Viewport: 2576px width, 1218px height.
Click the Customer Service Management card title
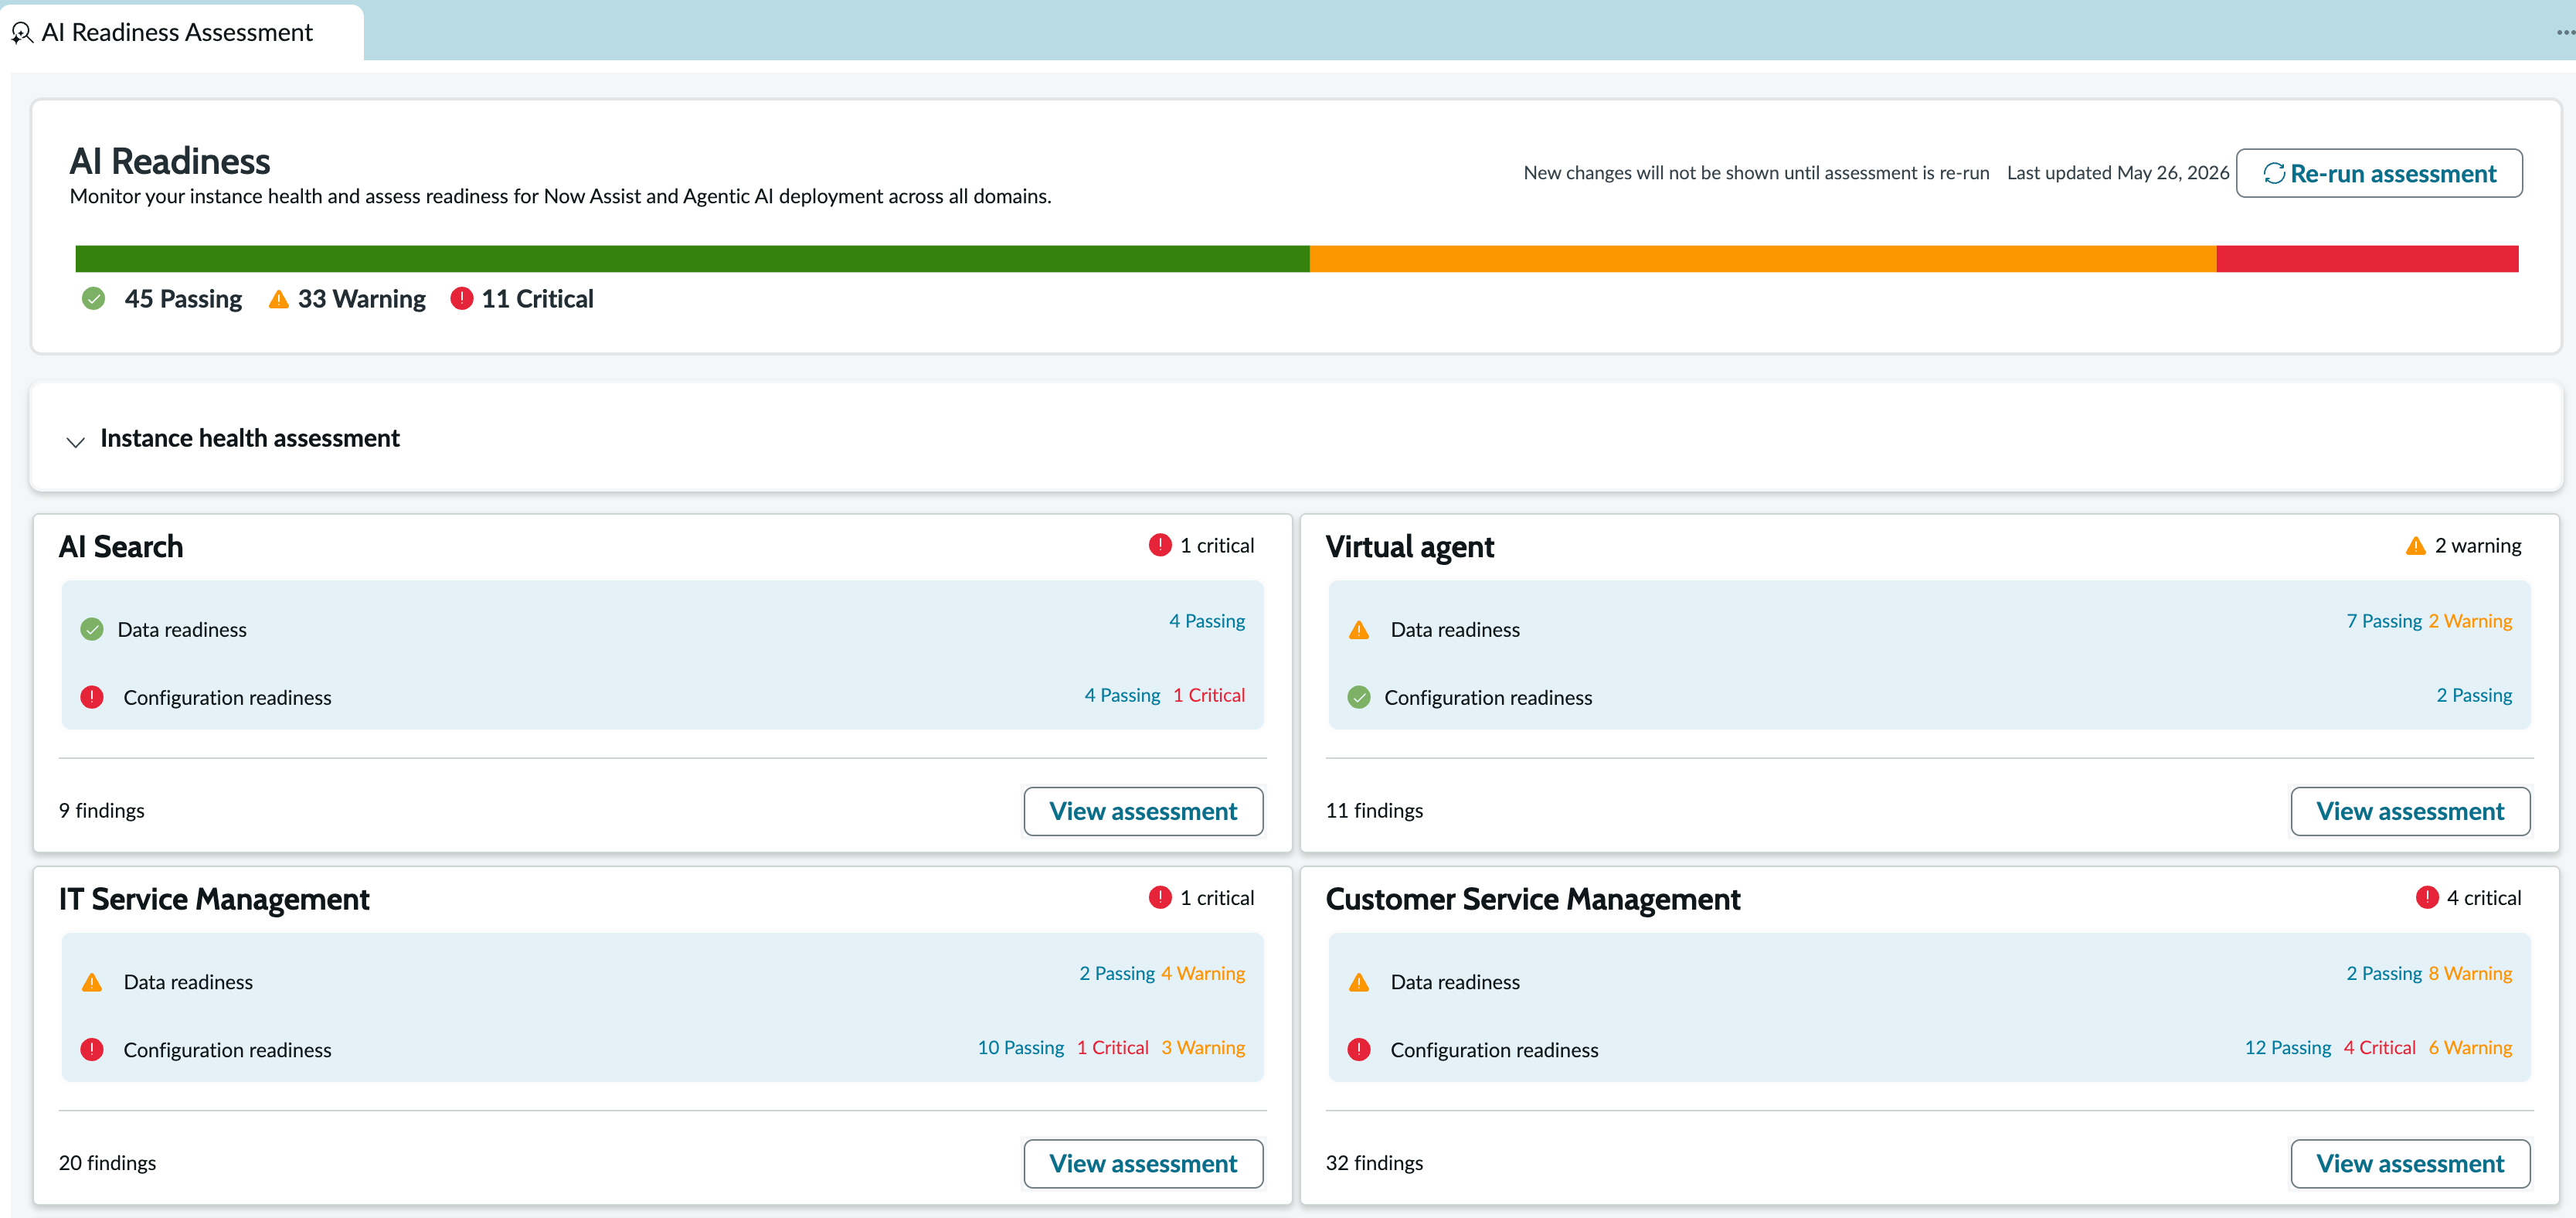1533,899
